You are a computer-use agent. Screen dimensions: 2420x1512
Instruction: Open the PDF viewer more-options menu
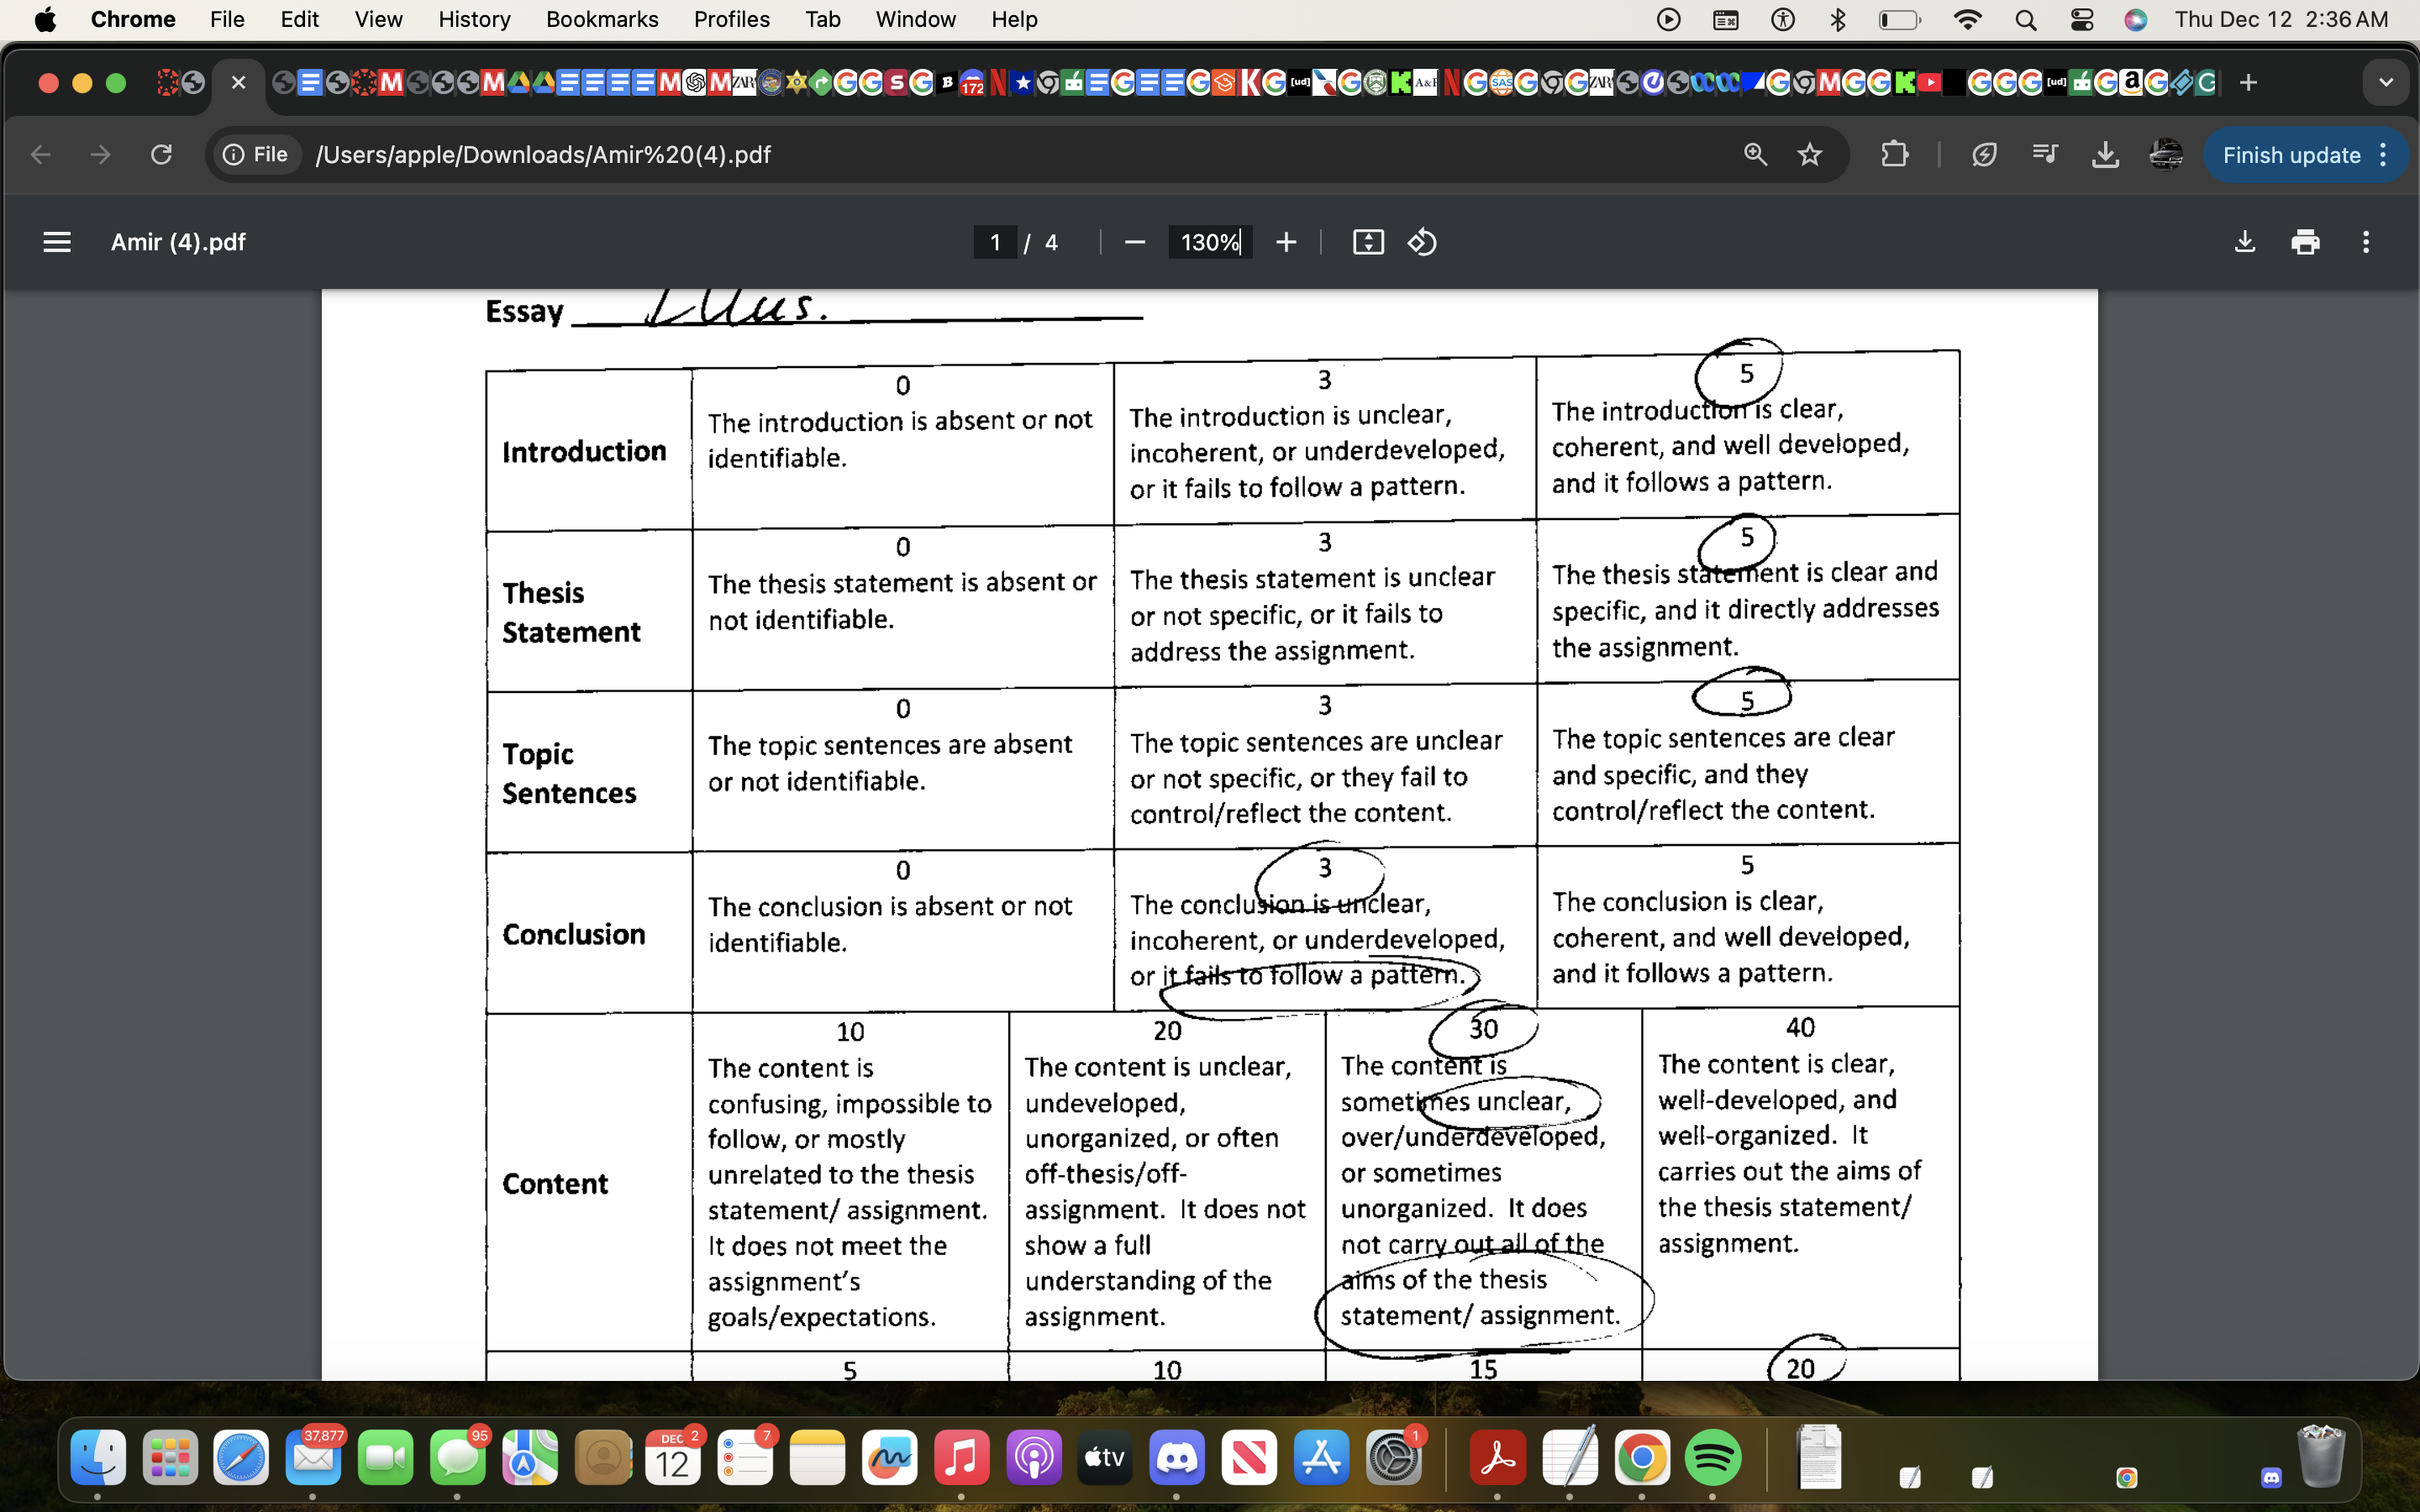tap(2366, 241)
